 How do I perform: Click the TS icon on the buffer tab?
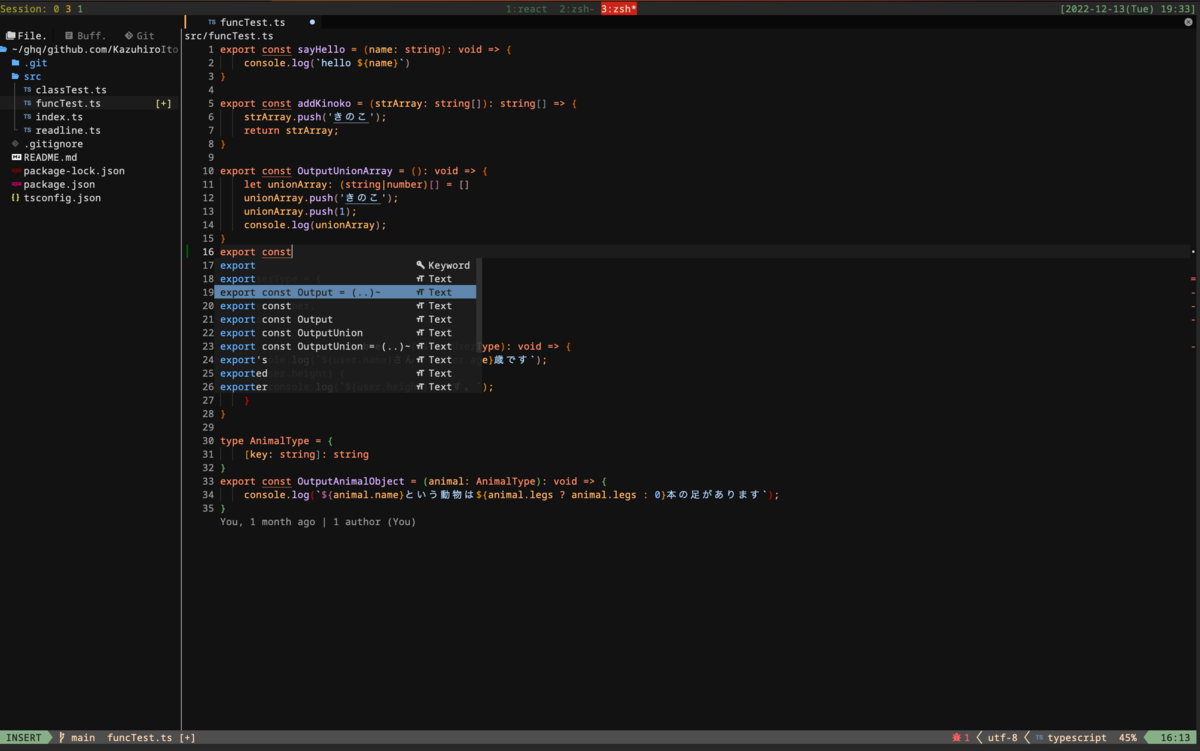pyautogui.click(x=212, y=22)
